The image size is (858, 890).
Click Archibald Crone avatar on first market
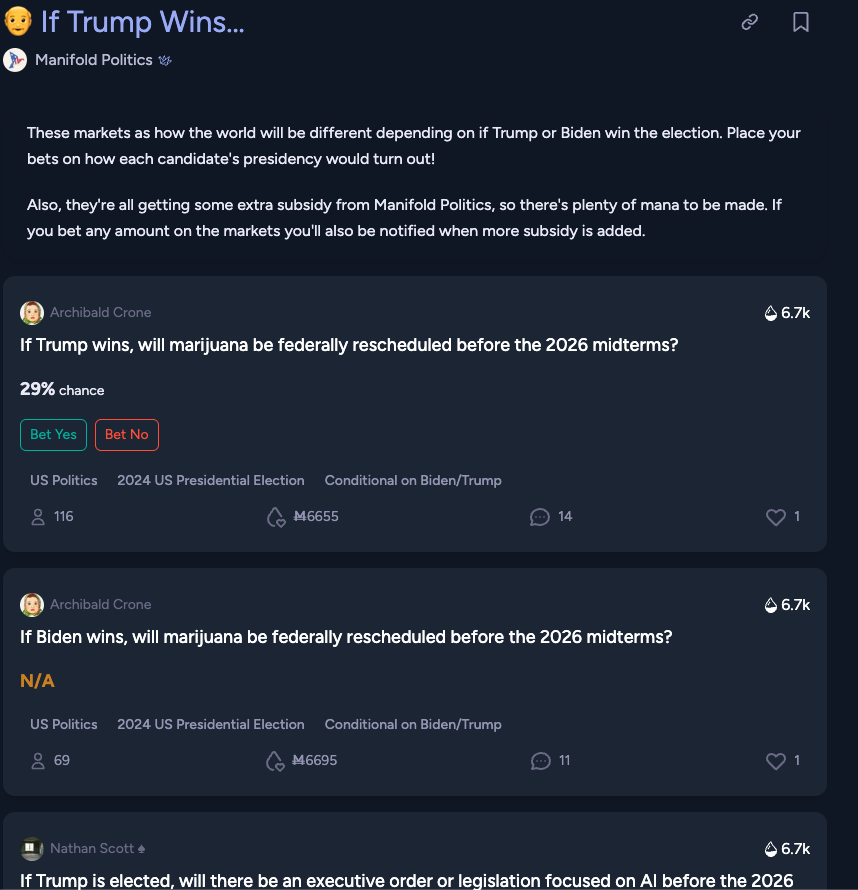(32, 313)
